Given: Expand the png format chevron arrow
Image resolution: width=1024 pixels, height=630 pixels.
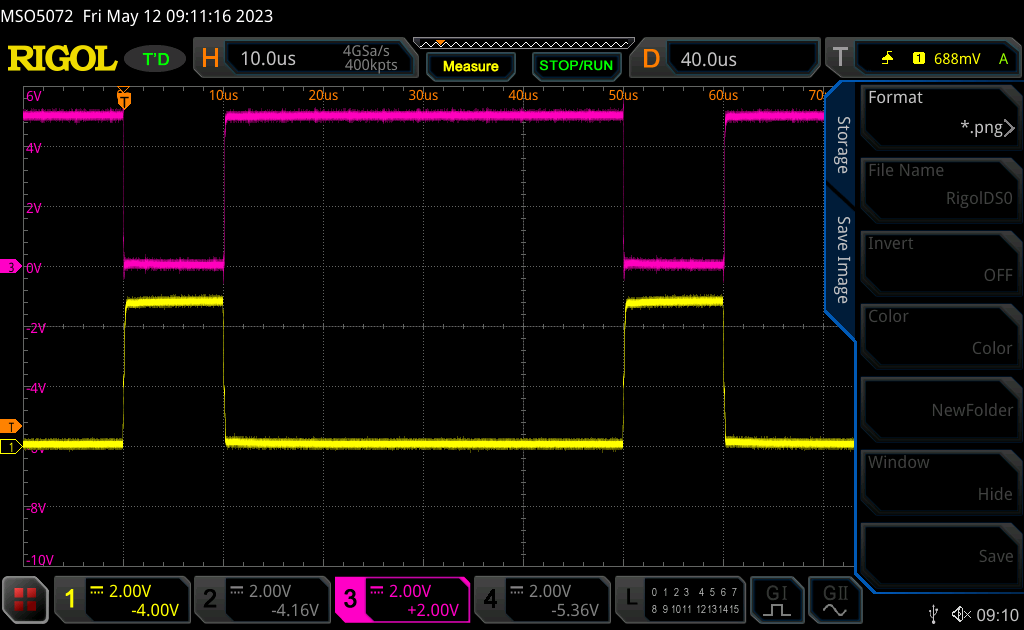Looking at the screenshot, I should 1009,128.
